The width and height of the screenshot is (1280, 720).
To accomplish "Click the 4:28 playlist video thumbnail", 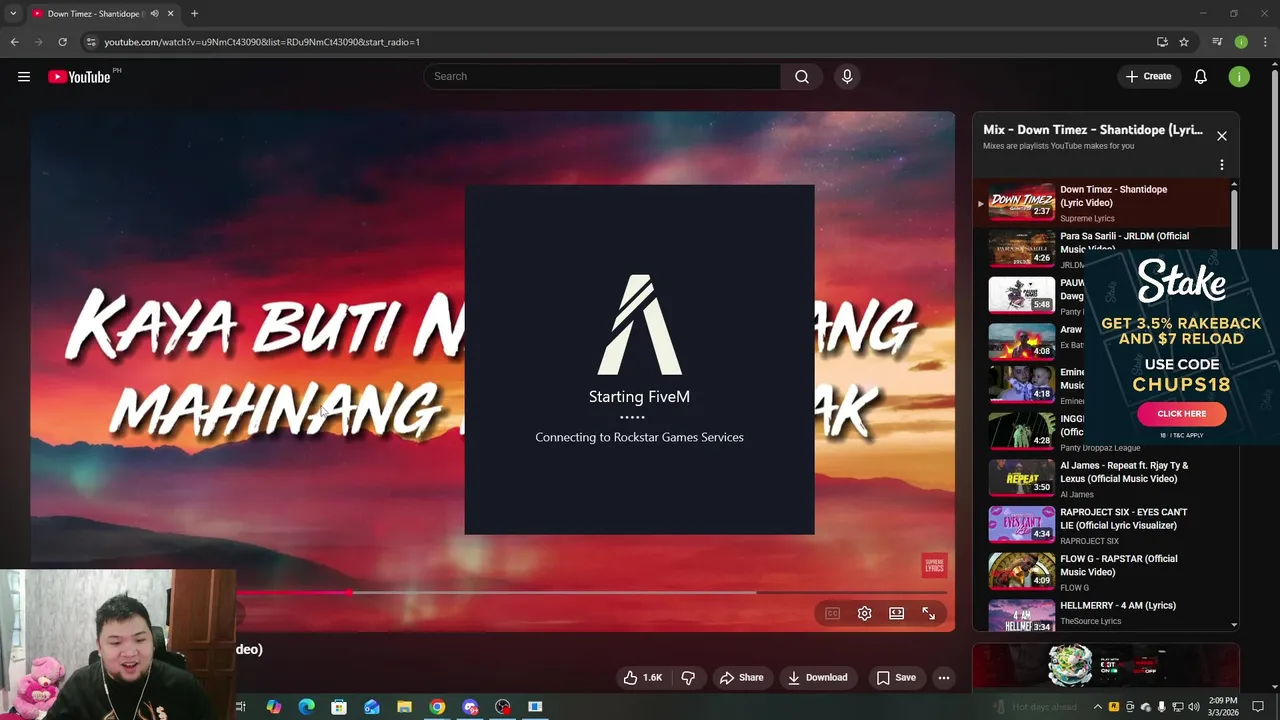I will click(1021, 431).
